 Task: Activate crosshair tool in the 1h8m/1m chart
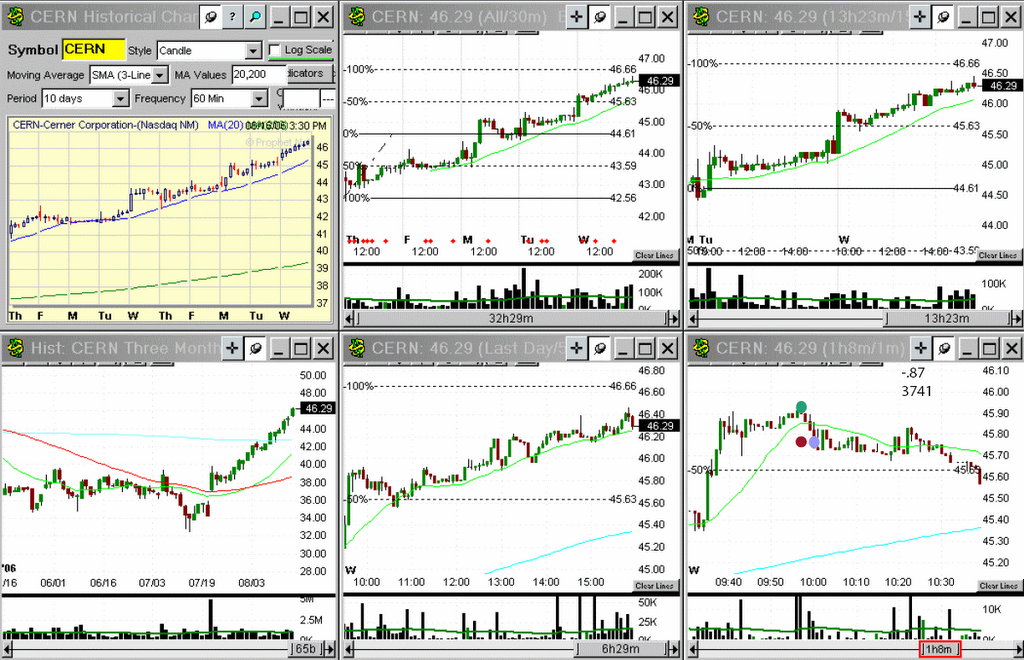click(920, 349)
